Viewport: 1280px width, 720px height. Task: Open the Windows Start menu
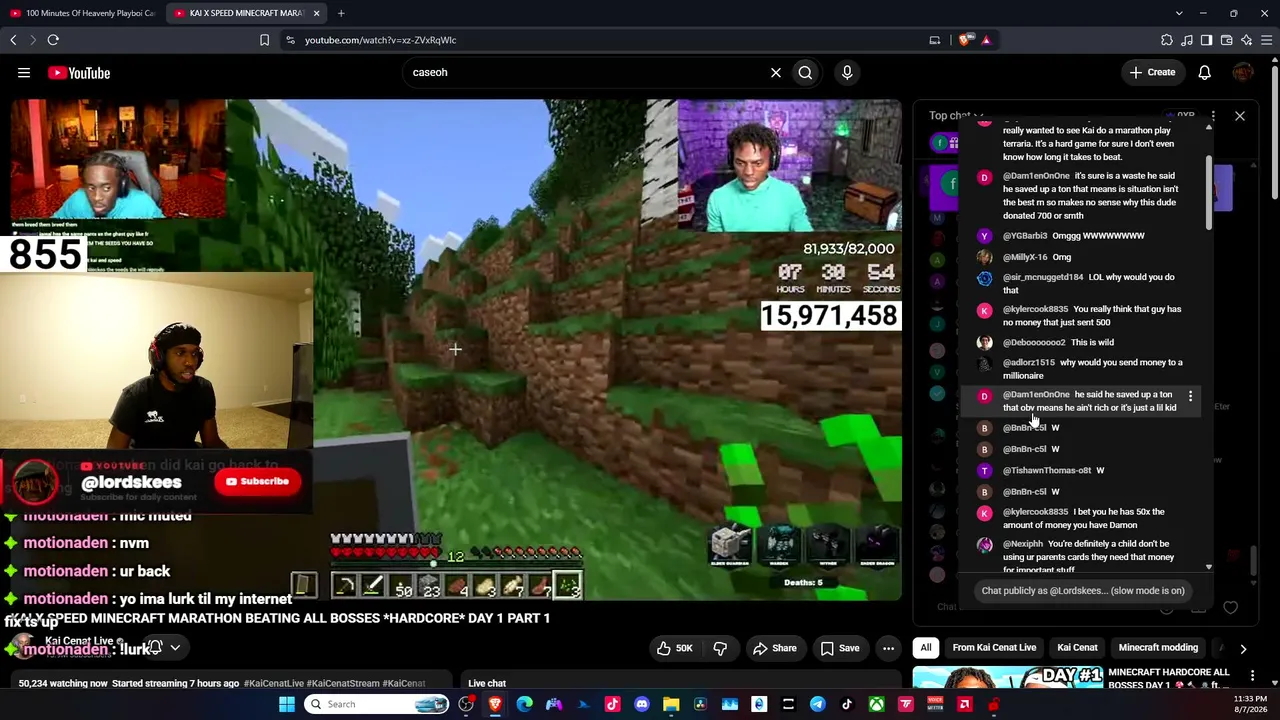(287, 704)
